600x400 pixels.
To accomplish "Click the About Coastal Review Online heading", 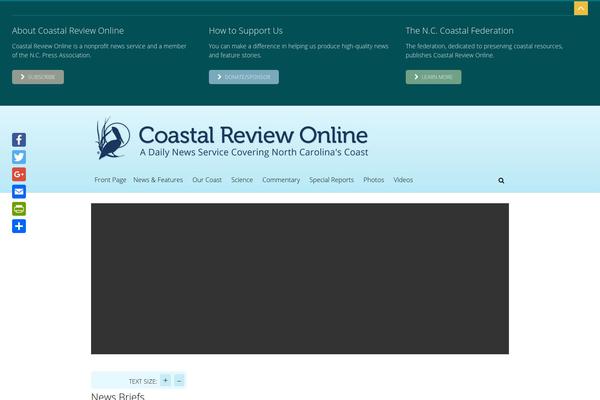I will (68, 31).
